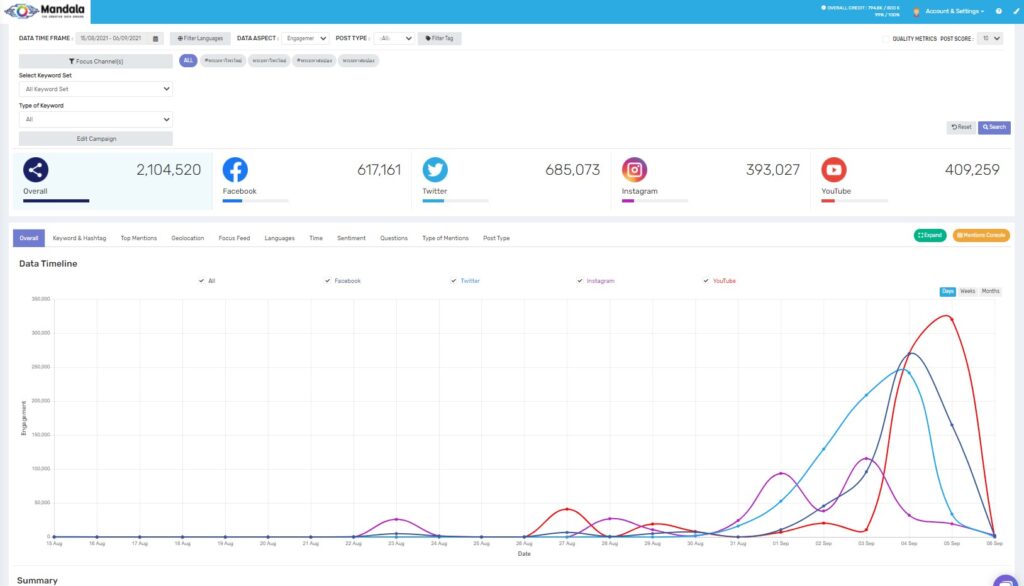
Task: Click the Instagram channel icon
Action: pos(634,169)
